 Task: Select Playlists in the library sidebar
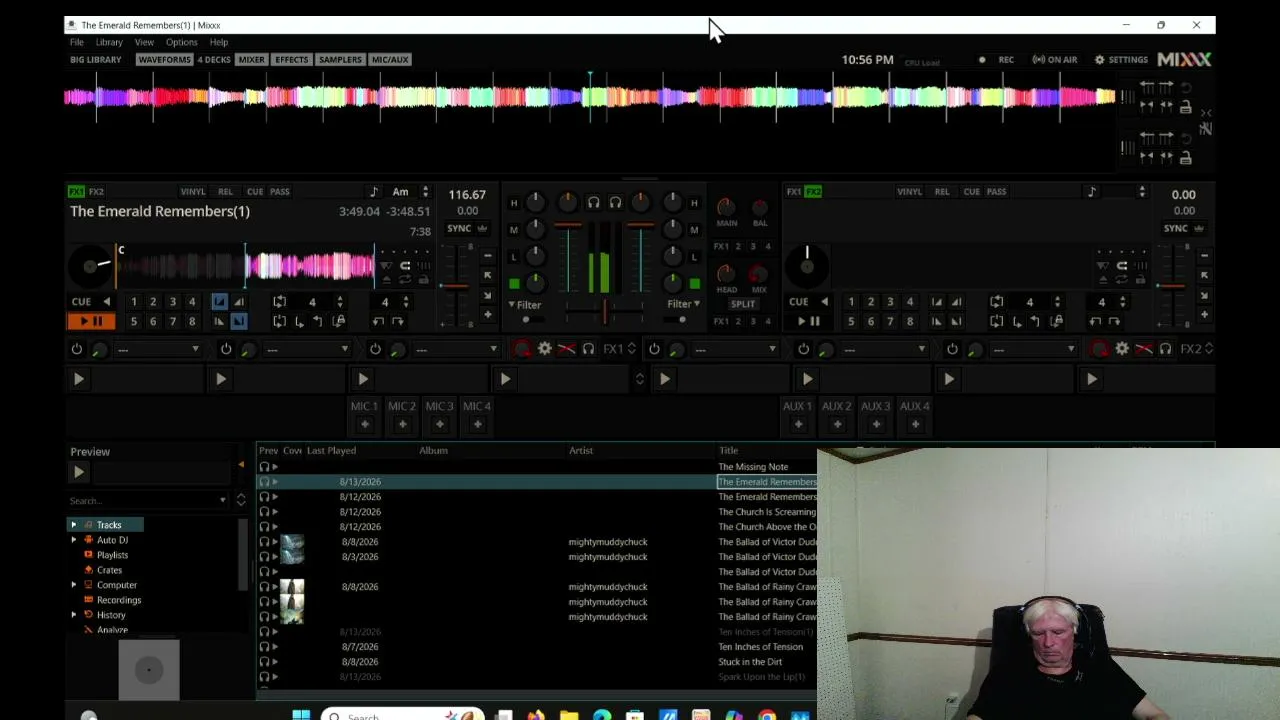[112, 555]
